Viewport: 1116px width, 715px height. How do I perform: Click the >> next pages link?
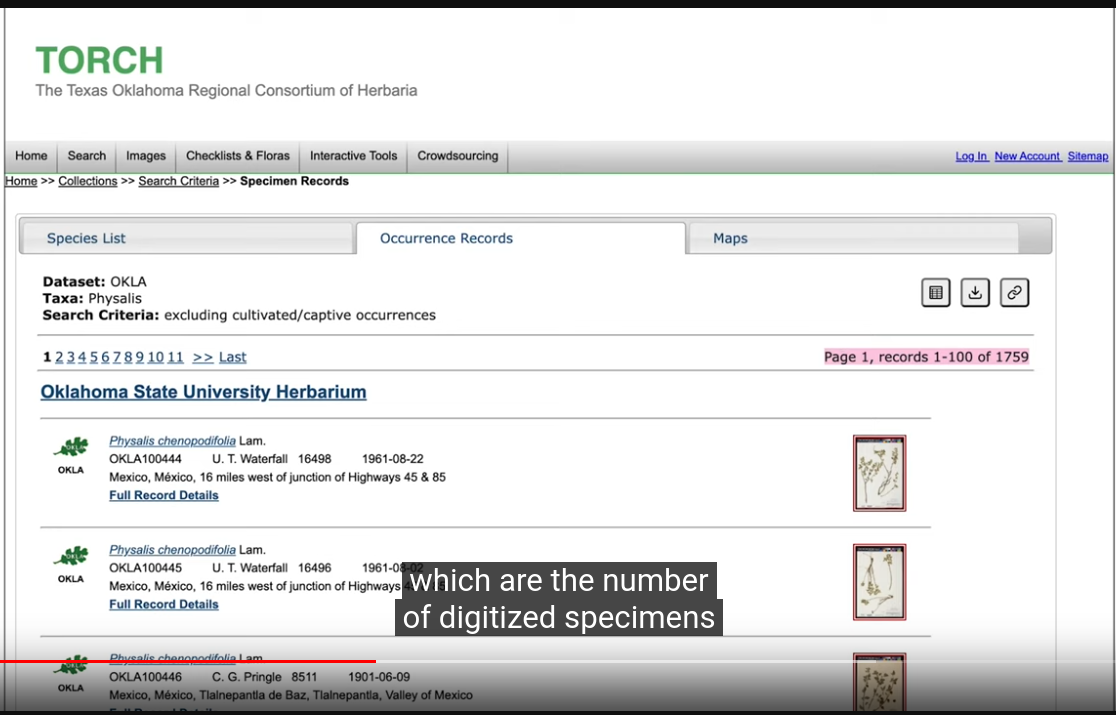(x=203, y=357)
